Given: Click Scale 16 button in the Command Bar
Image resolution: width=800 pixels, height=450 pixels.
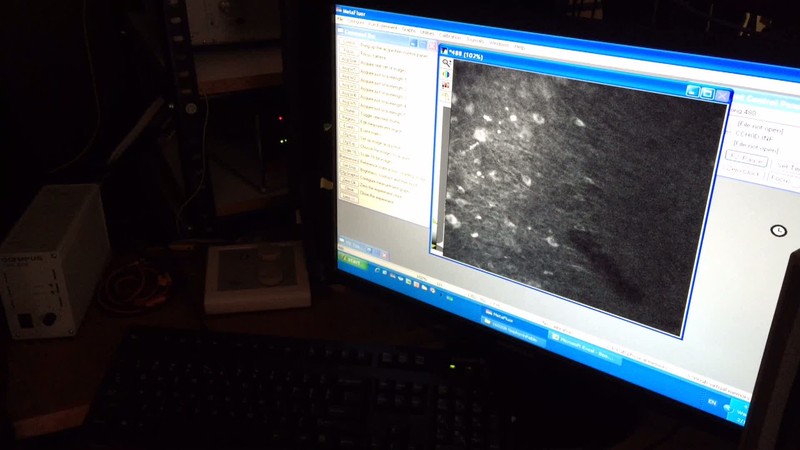Looking at the screenshot, I should (349, 152).
